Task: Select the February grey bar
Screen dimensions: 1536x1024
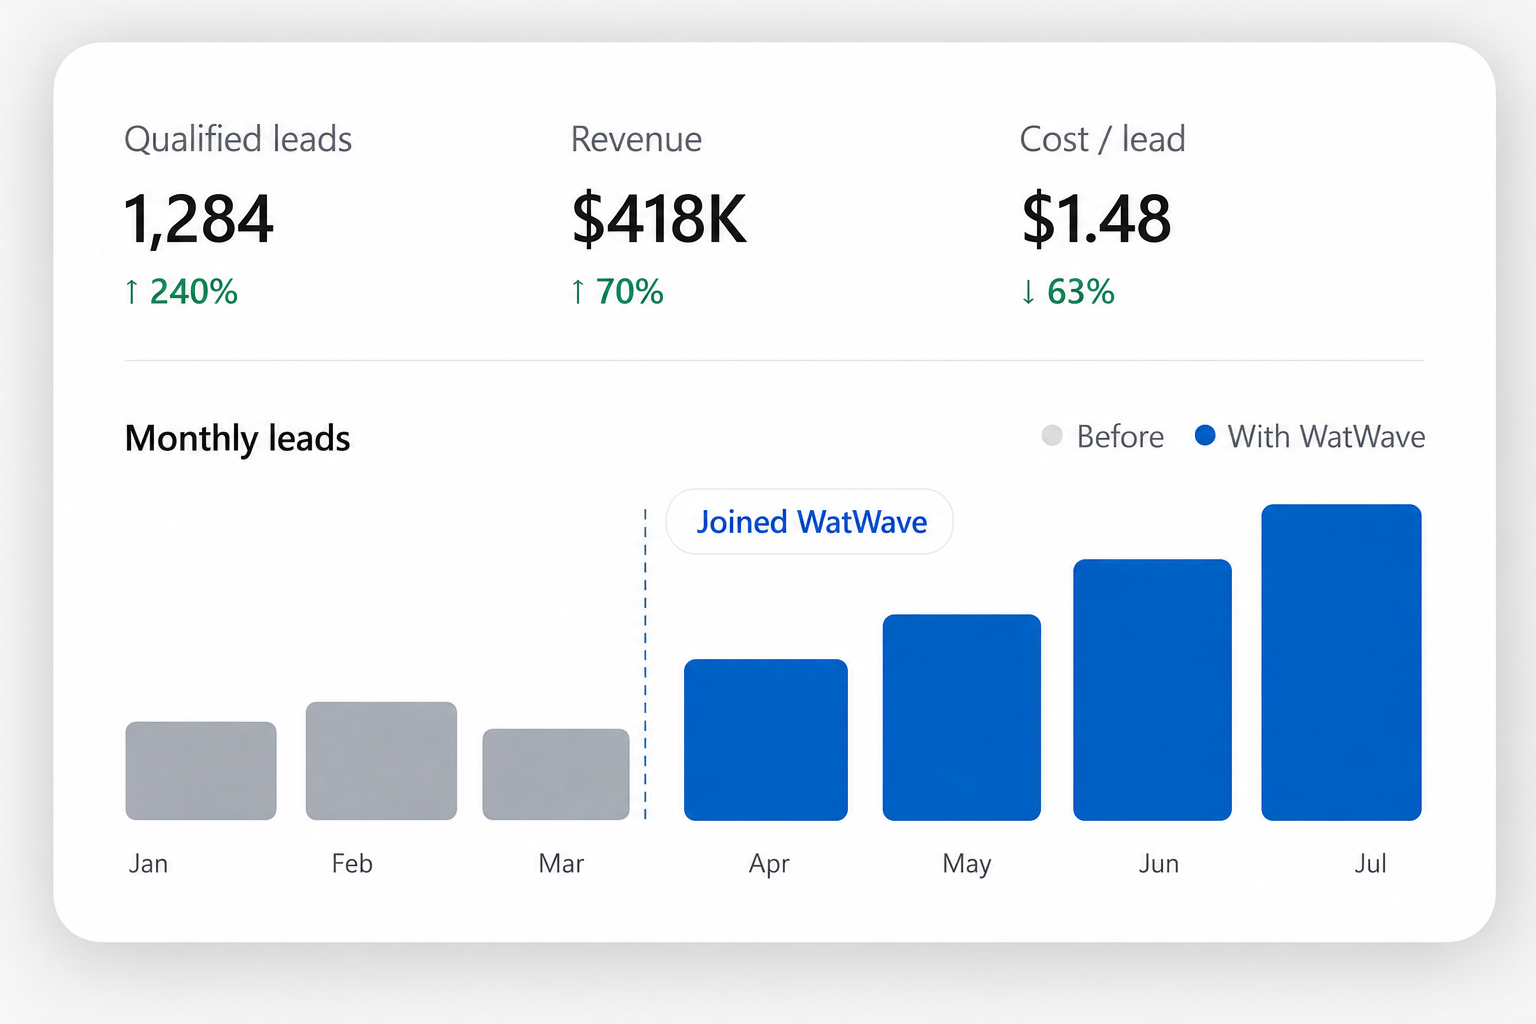Action: click(381, 761)
